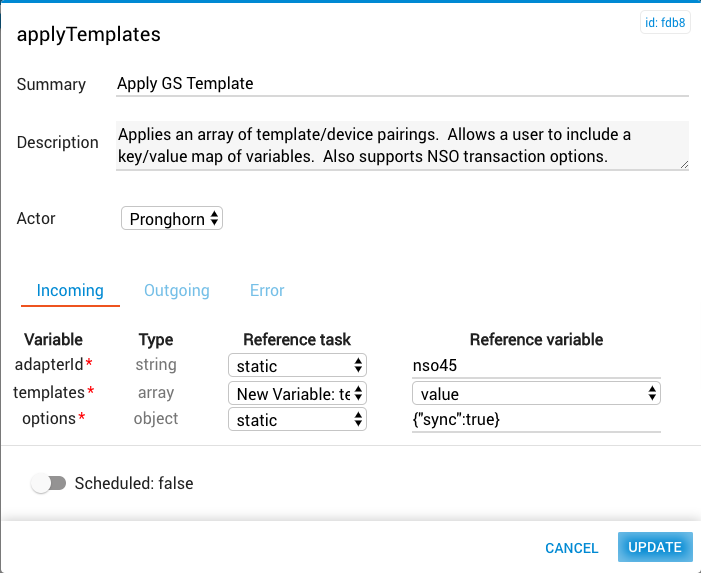Screen dimensions: 701x573
Task: Click the Scheduled: false label
Action: click(x=134, y=484)
